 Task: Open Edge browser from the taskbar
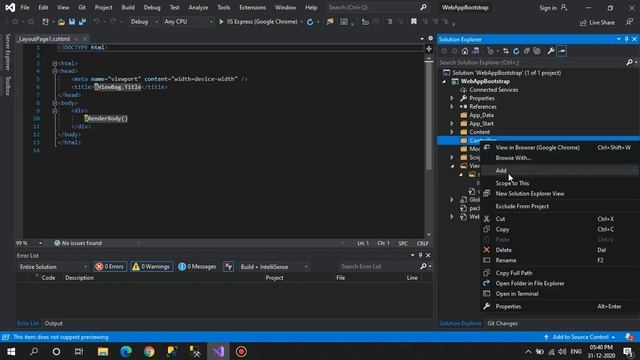click(x=126, y=351)
